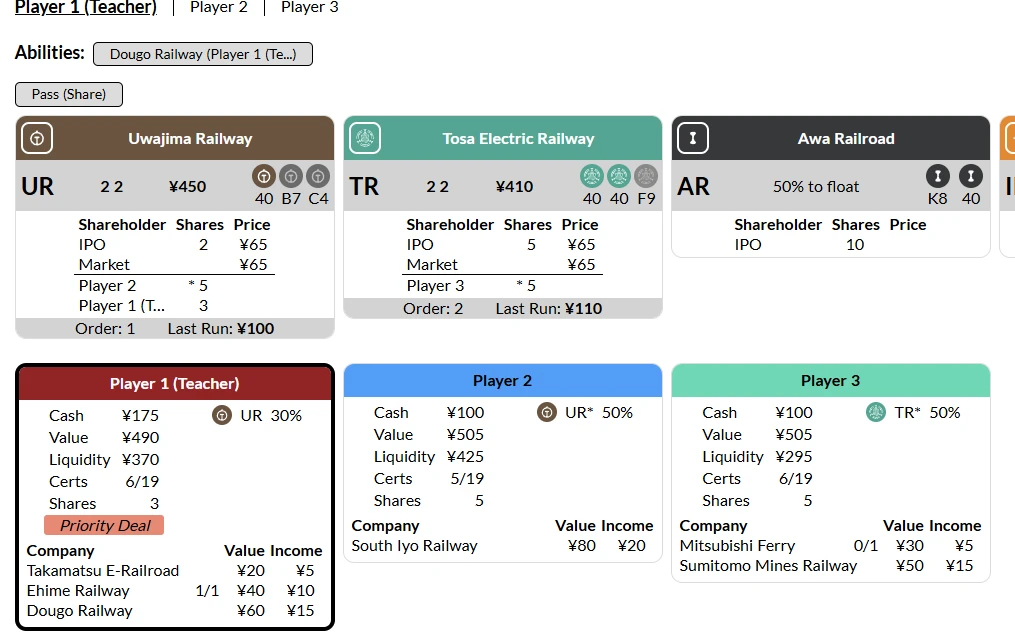Click the Awa Railroad header logo
1015x643 pixels.
693,138
